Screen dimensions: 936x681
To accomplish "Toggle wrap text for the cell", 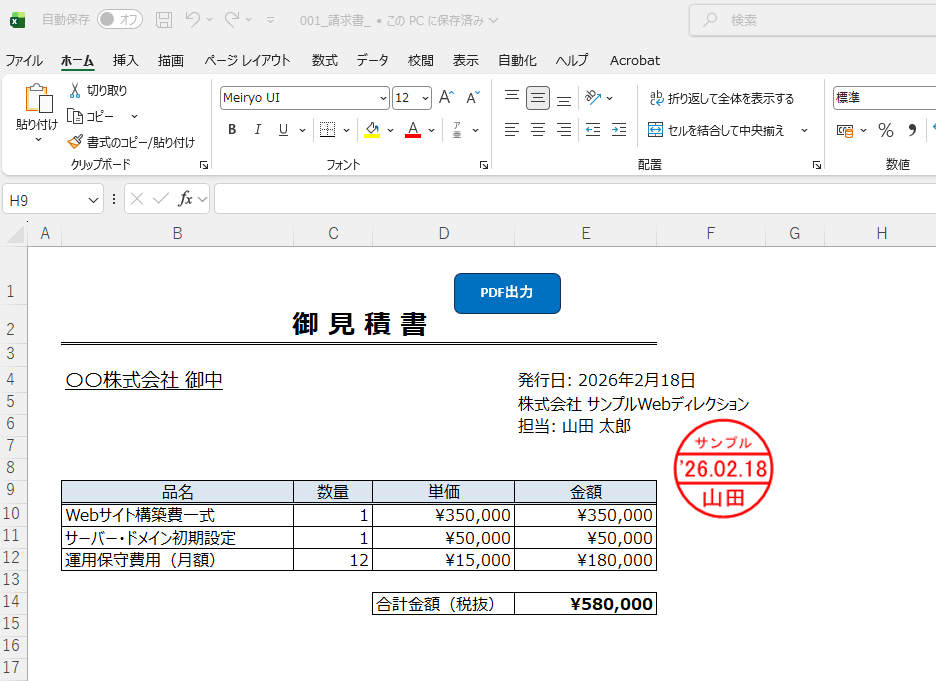I will pyautogui.click(x=657, y=98).
